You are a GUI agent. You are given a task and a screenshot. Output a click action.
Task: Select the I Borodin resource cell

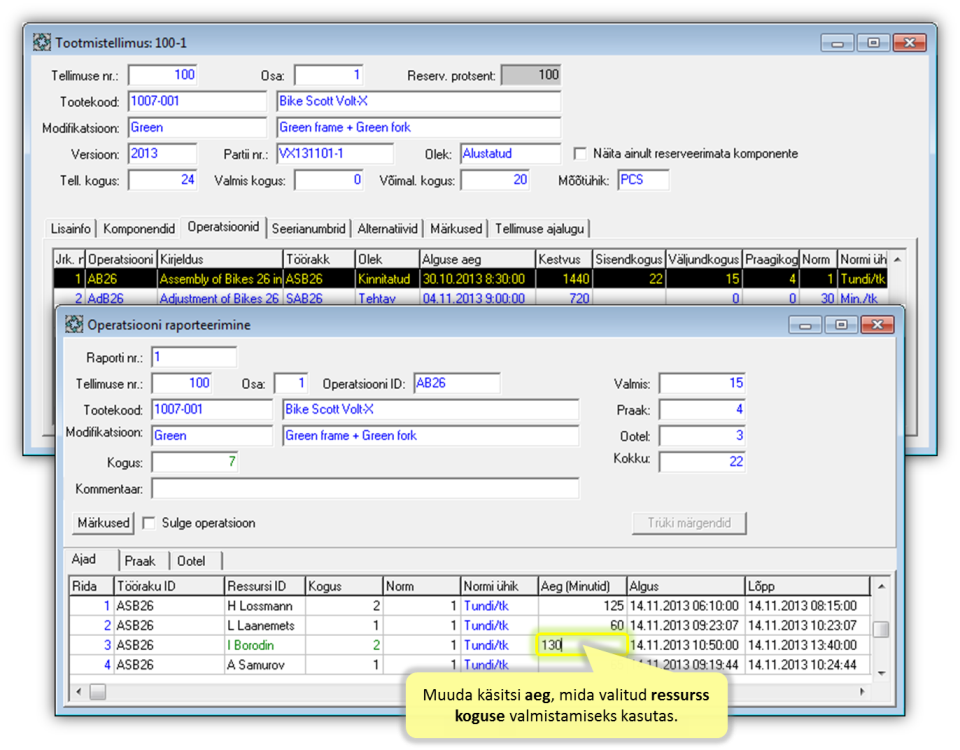[x=264, y=645]
